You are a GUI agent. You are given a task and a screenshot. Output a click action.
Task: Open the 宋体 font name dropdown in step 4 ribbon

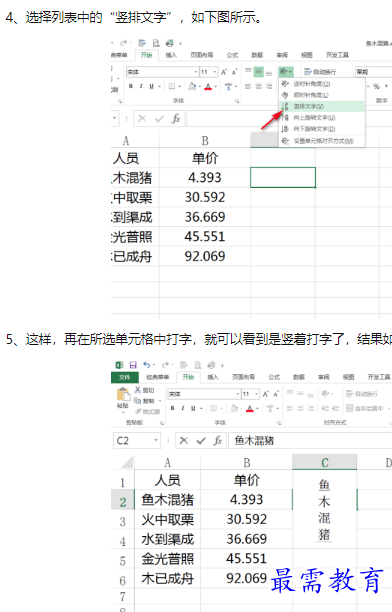pyautogui.click(x=196, y=72)
